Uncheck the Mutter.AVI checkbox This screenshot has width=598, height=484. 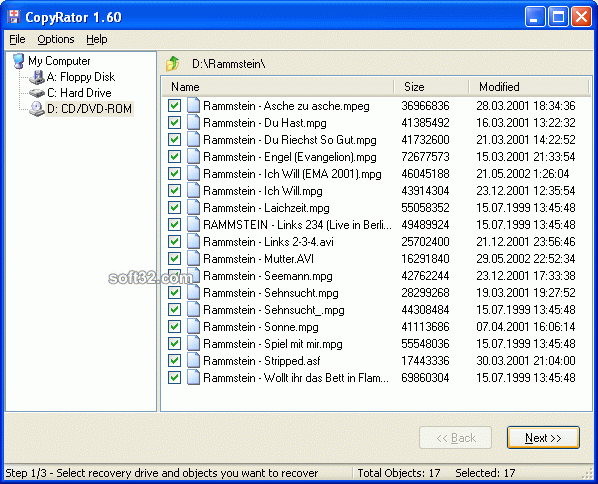coord(174,259)
